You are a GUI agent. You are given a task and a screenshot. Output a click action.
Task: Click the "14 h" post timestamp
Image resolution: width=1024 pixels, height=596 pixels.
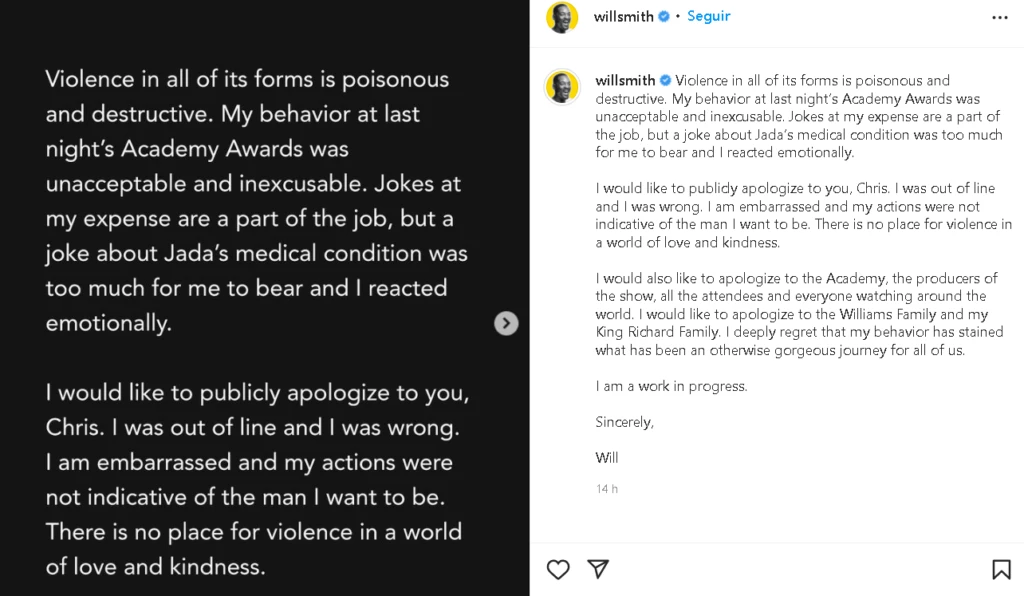coord(607,489)
